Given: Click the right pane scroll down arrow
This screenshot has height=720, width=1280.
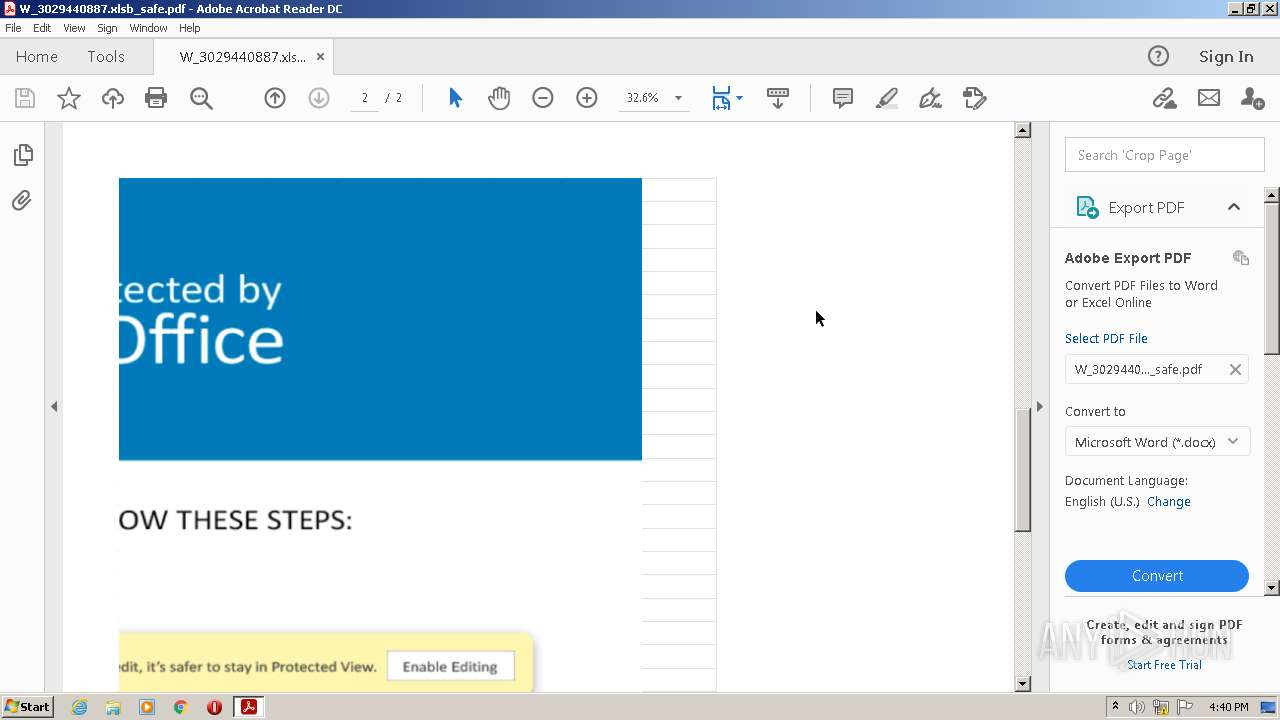Looking at the screenshot, I should pos(1272,588).
